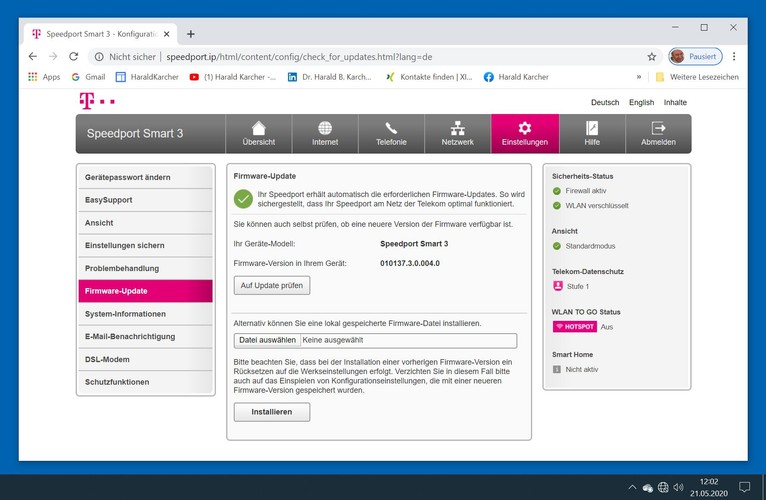Bookmark page with the star icon
This screenshot has height=500, width=766.
652,57
